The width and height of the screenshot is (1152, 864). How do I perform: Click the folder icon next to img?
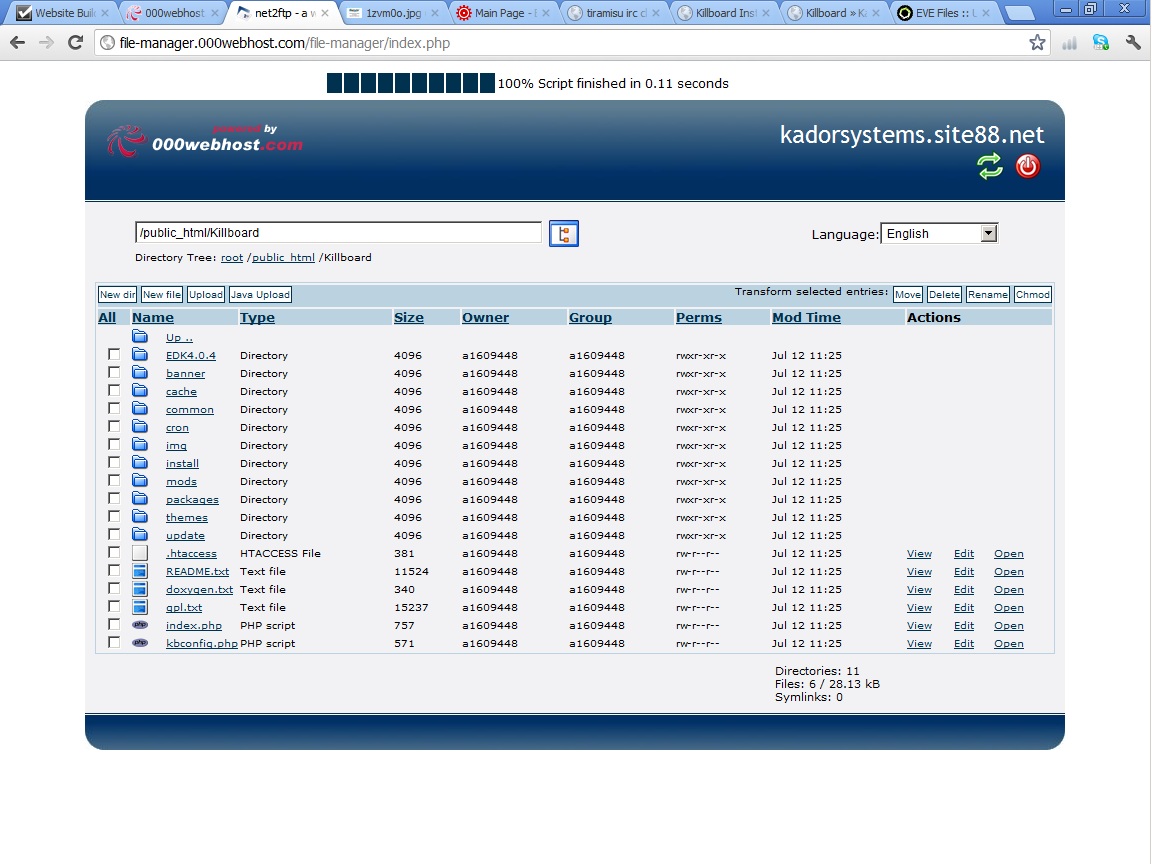(x=140, y=444)
